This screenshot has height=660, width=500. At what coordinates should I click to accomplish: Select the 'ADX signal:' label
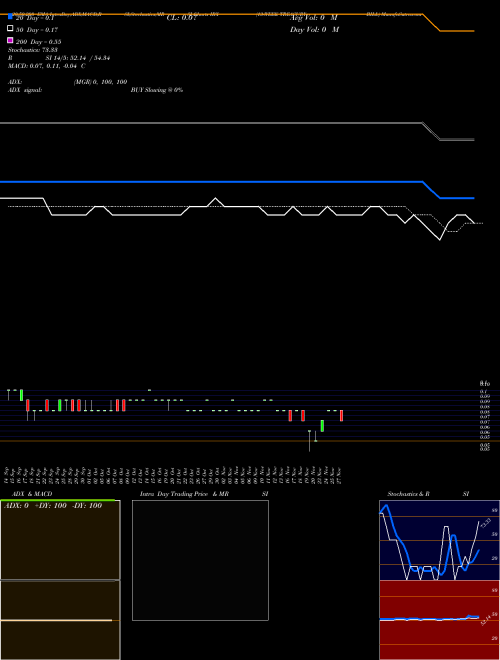point(24,90)
